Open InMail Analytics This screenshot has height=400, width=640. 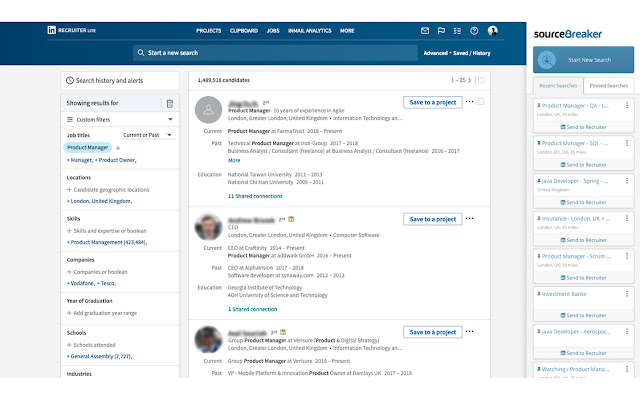pos(310,31)
